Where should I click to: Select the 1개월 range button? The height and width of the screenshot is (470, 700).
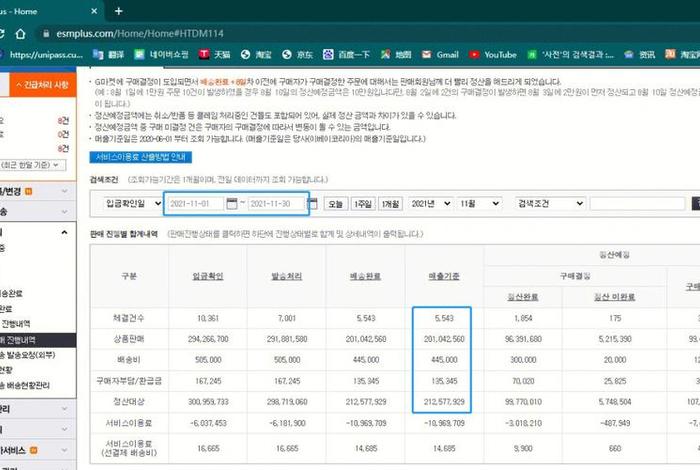391,204
